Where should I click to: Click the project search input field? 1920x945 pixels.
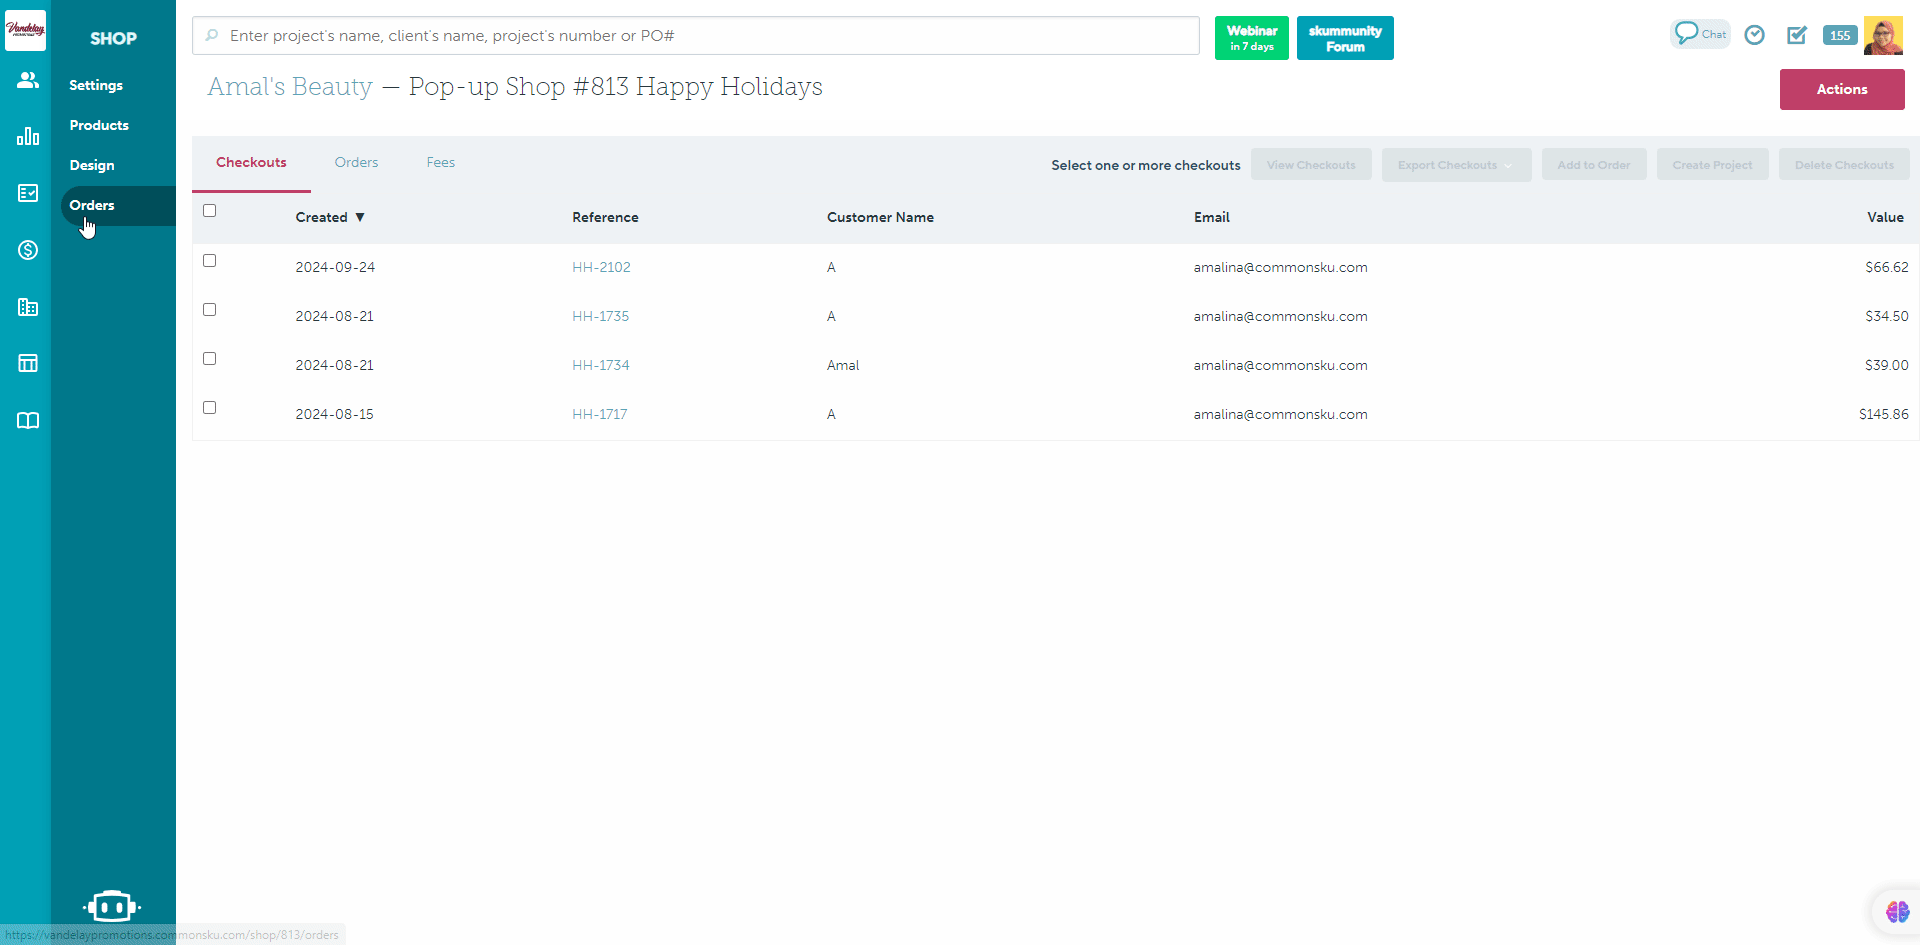coord(700,36)
